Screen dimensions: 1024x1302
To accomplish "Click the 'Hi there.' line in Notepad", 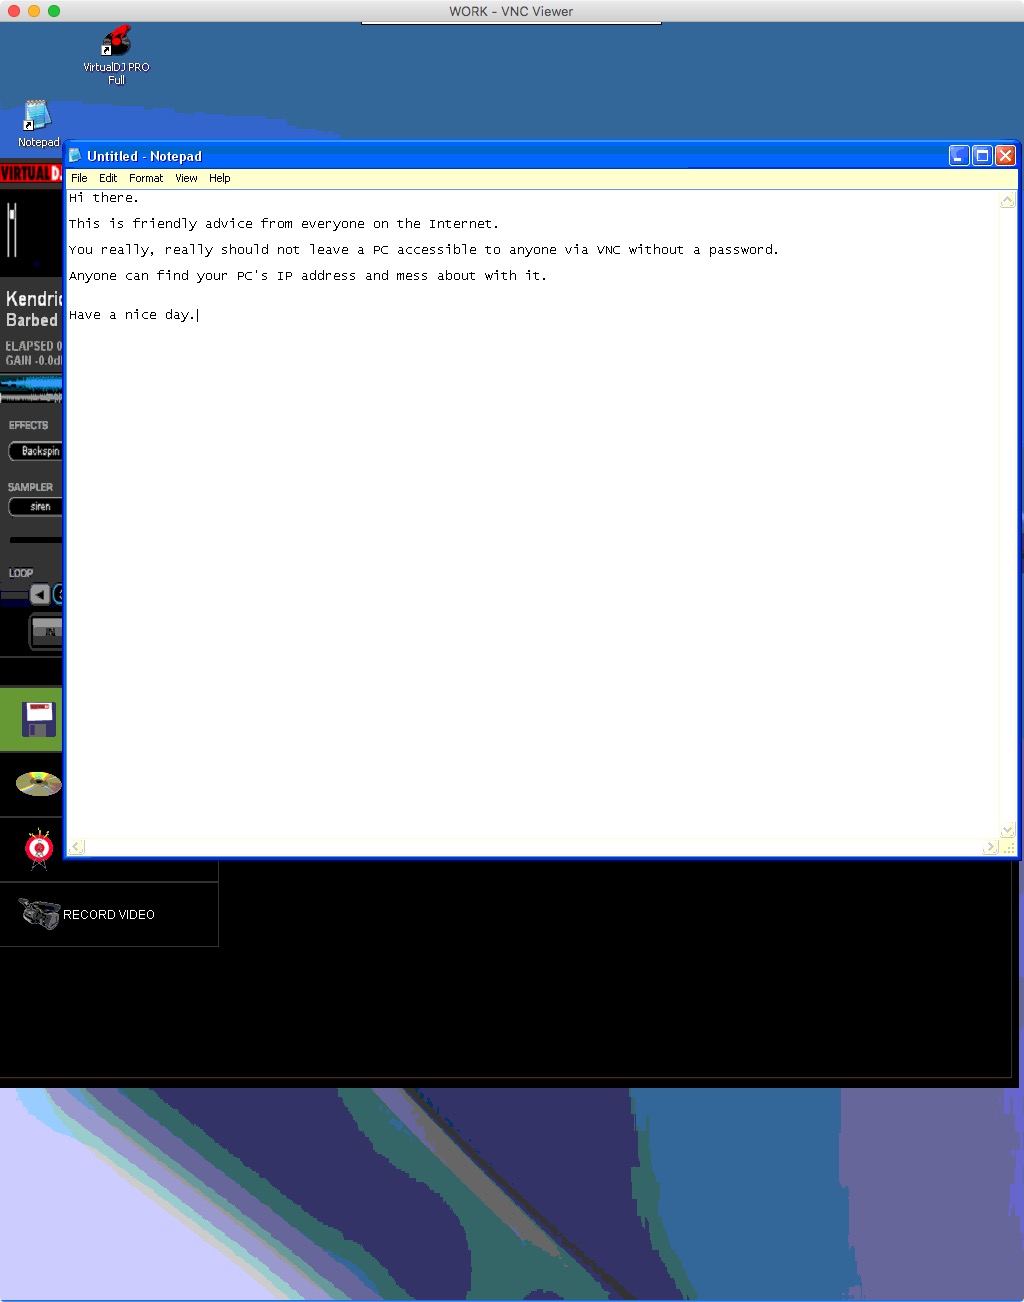I will tap(104, 198).
